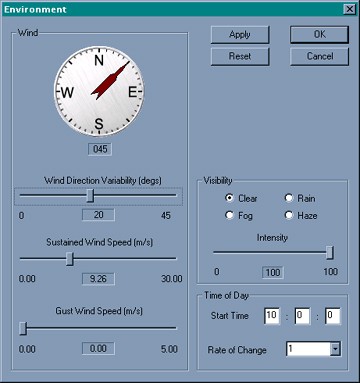Click the Sustained Wind Speed slider thumb
Viewport: 360px width, 383px height.
pos(70,259)
